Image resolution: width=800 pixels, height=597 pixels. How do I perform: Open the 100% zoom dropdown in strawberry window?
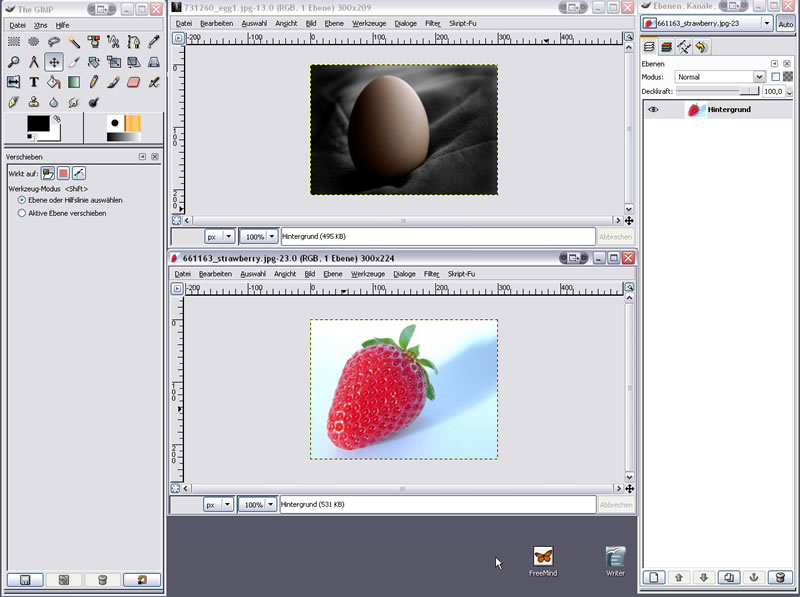point(271,505)
